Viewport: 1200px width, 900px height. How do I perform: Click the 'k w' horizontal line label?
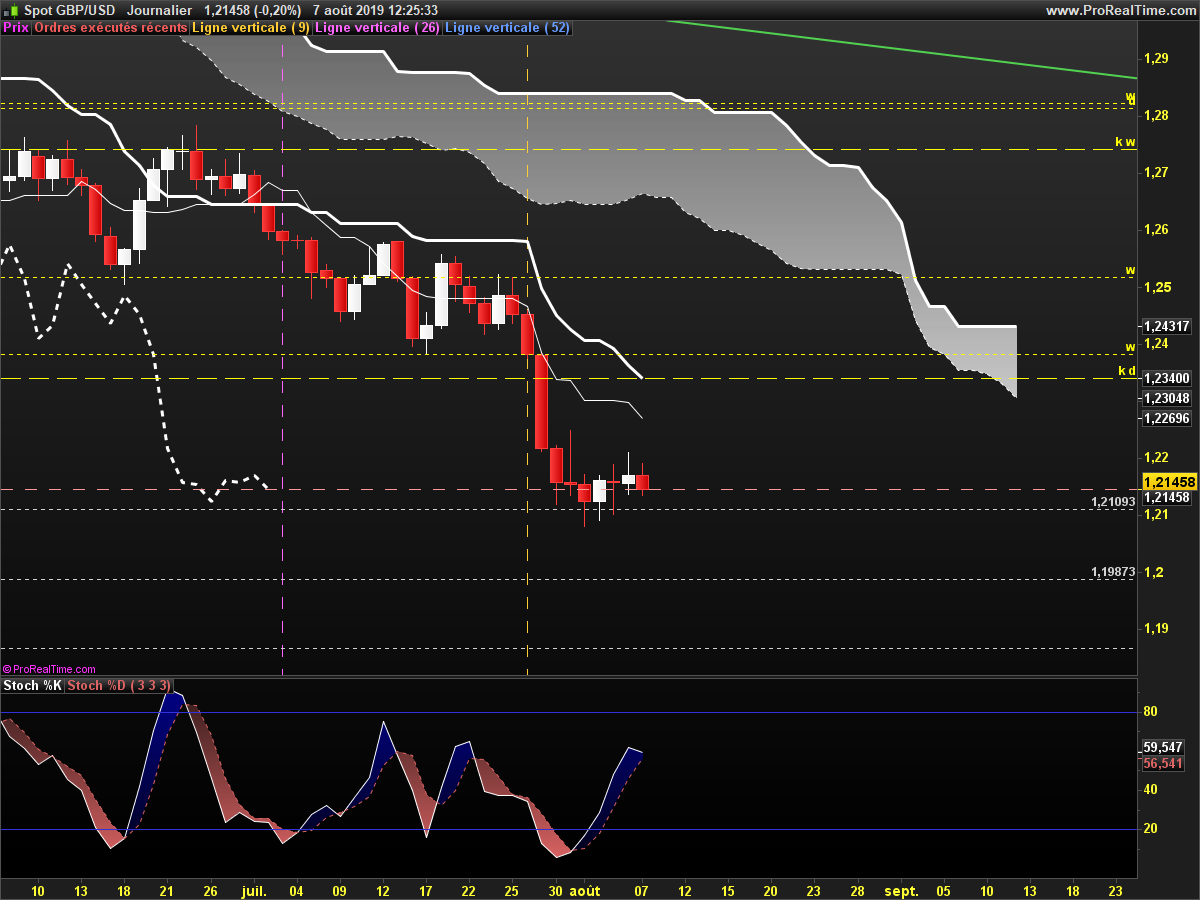[1125, 142]
